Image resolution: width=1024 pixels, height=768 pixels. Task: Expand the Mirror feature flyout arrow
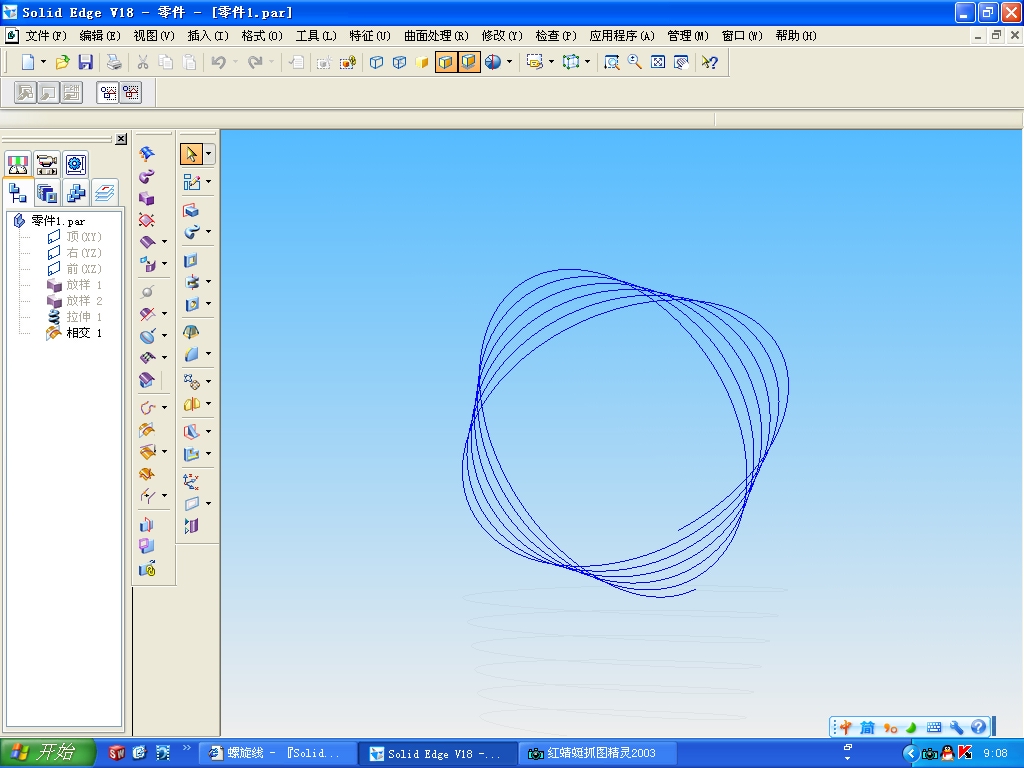coord(208,404)
